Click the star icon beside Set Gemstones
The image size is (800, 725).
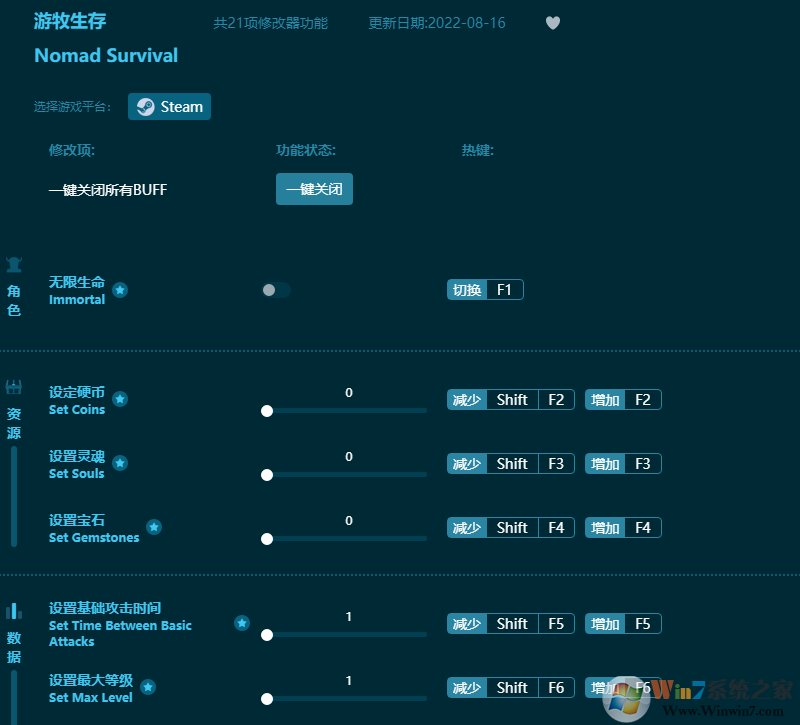click(154, 526)
